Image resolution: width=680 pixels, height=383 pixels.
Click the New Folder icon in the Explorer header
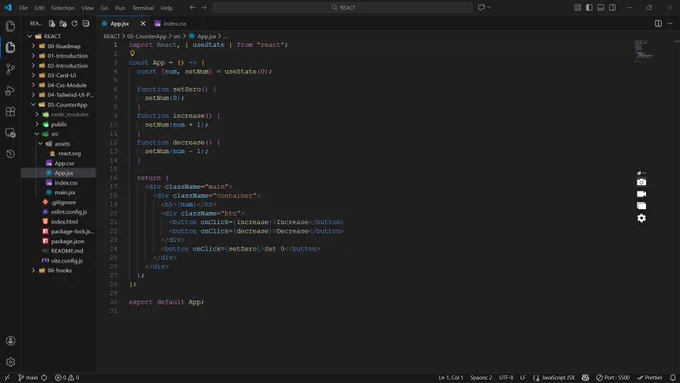pos(63,23)
